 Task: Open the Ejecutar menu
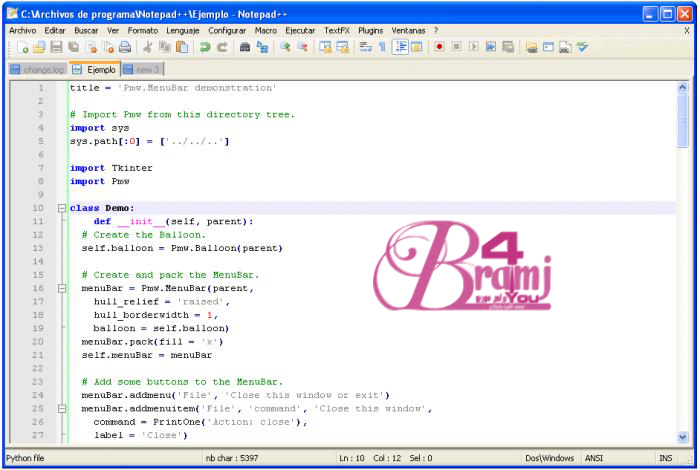[x=300, y=30]
